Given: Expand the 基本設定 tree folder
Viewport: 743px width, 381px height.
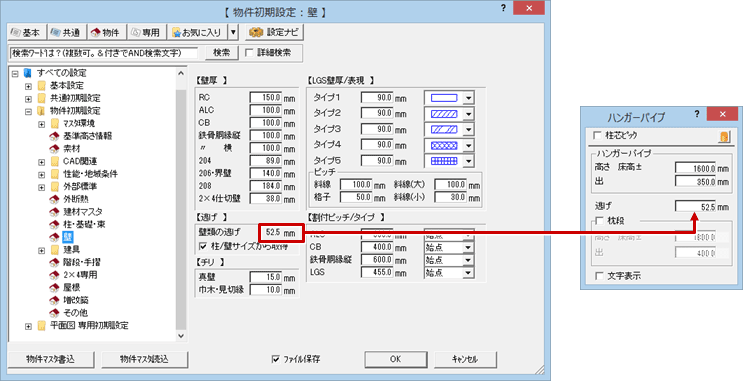Looking at the screenshot, I should click(x=28, y=86).
